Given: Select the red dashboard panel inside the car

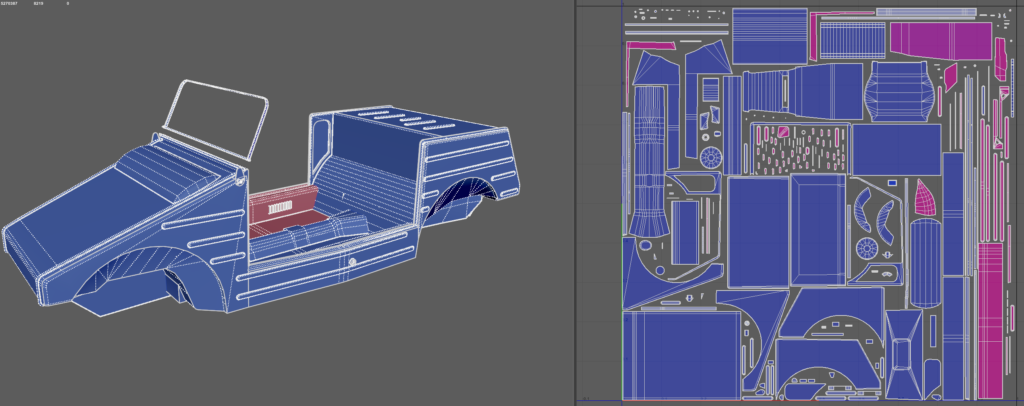Looking at the screenshot, I should (280, 204).
